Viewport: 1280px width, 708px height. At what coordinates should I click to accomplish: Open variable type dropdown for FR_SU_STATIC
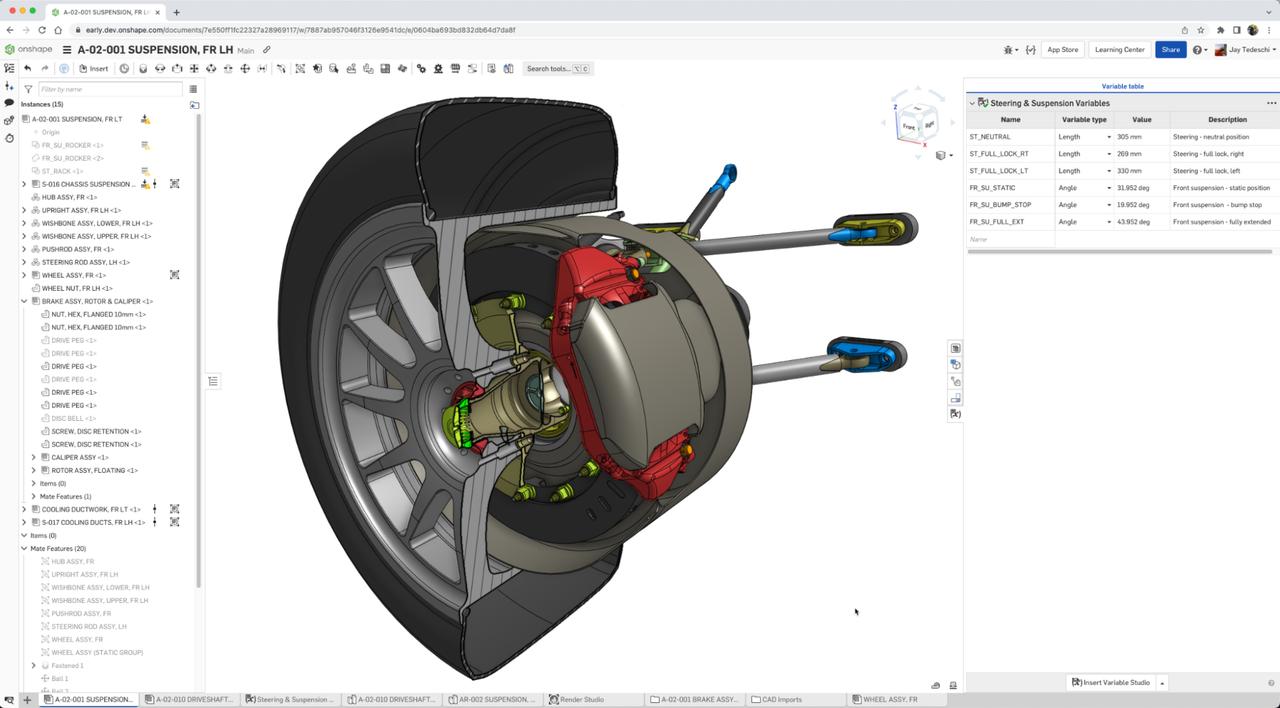[1108, 188]
